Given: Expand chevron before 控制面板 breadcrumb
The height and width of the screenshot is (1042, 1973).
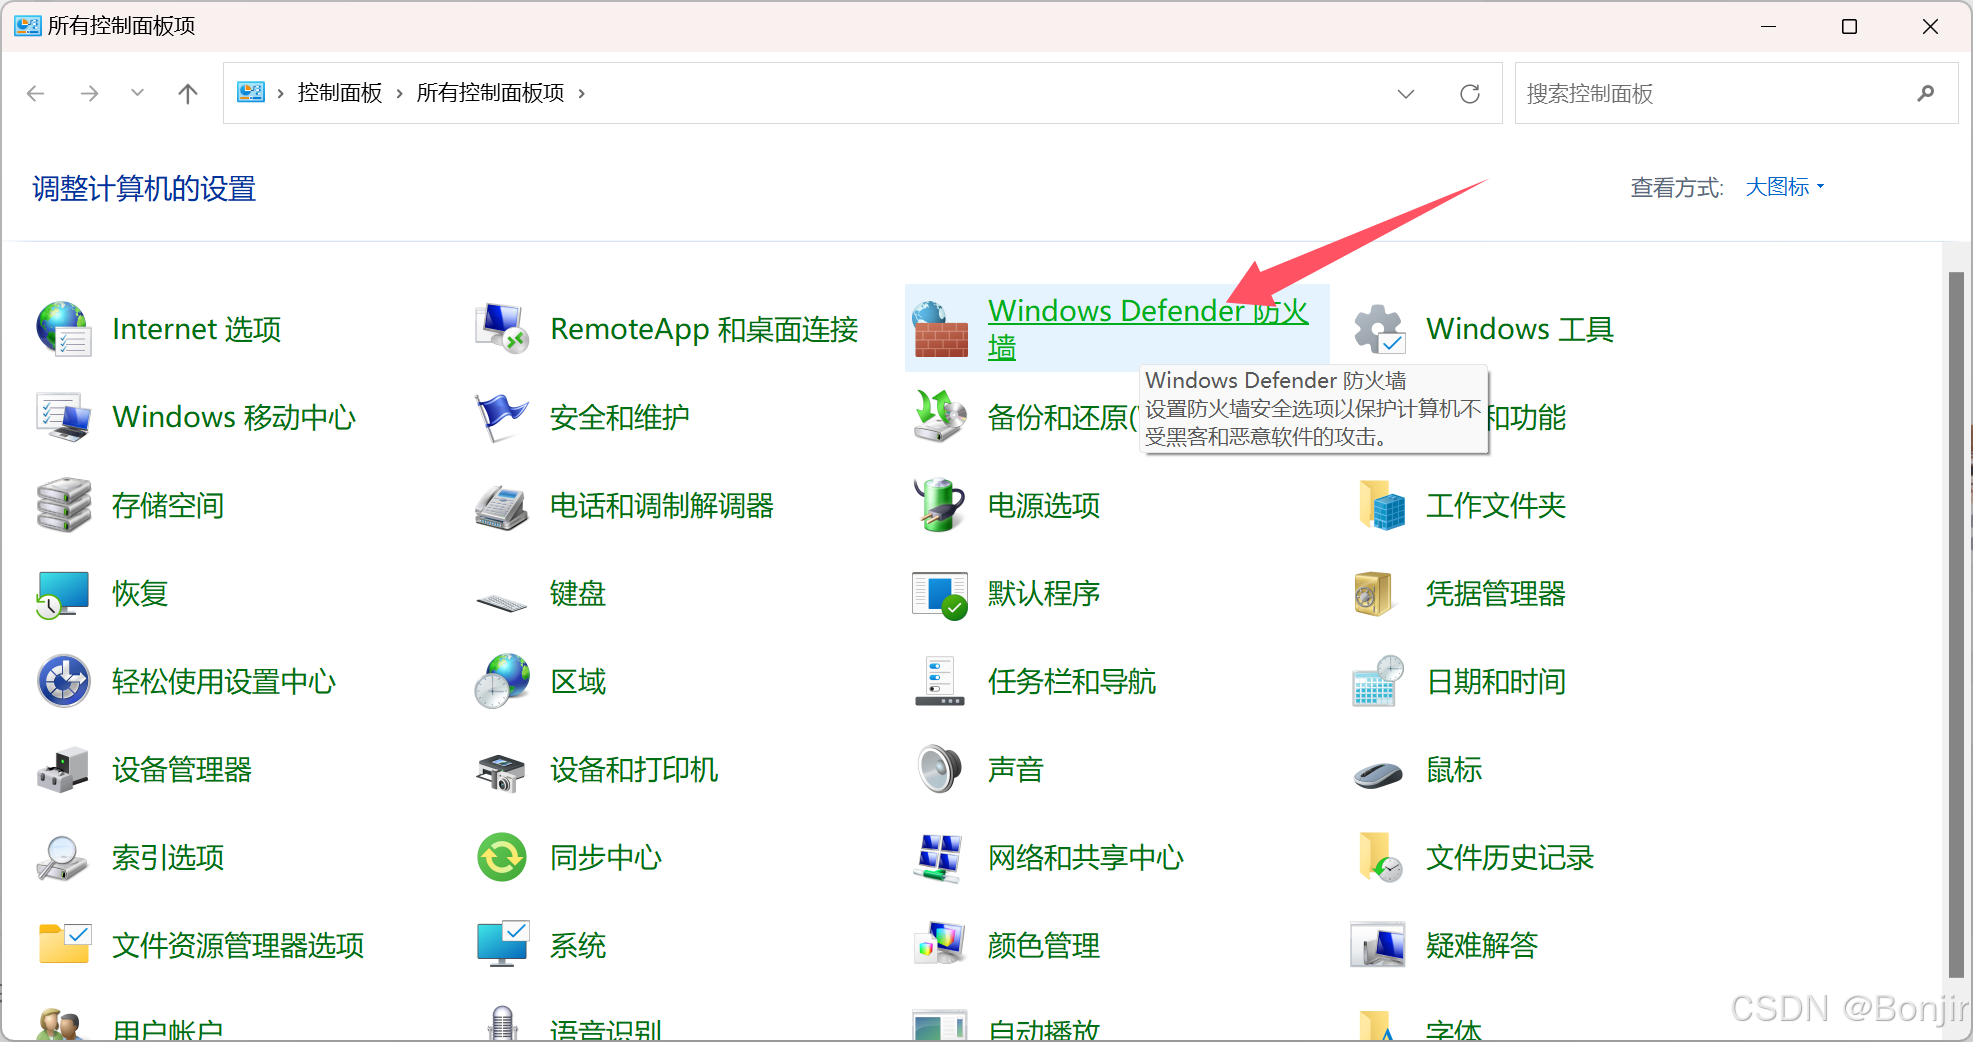Looking at the screenshot, I should pyautogui.click(x=280, y=93).
